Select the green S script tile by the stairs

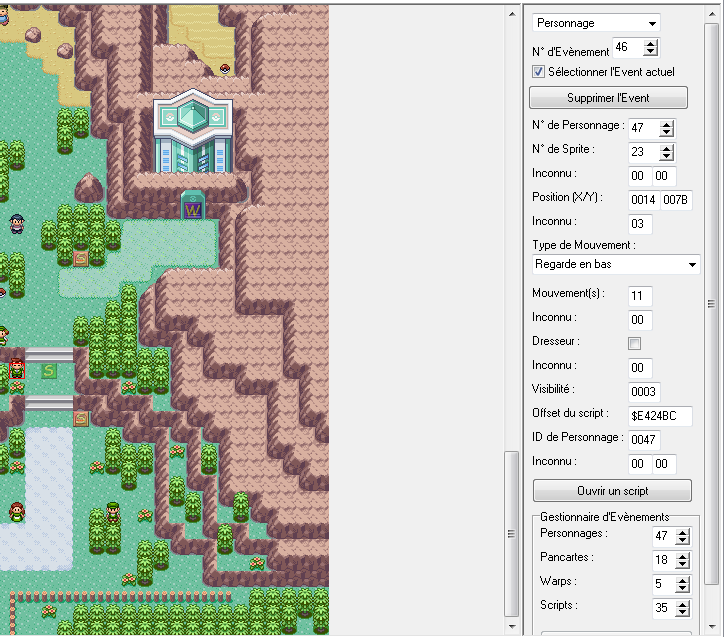click(x=49, y=370)
